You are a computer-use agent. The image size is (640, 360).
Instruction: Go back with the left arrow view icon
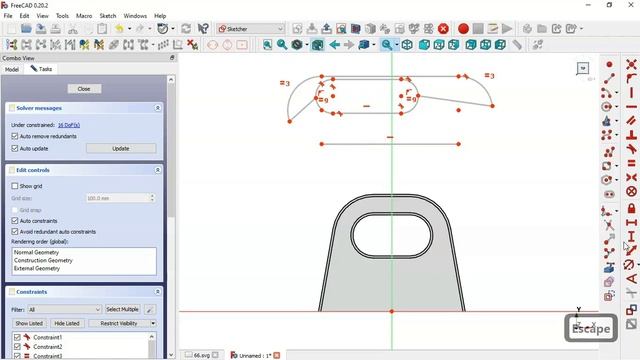[334, 45]
